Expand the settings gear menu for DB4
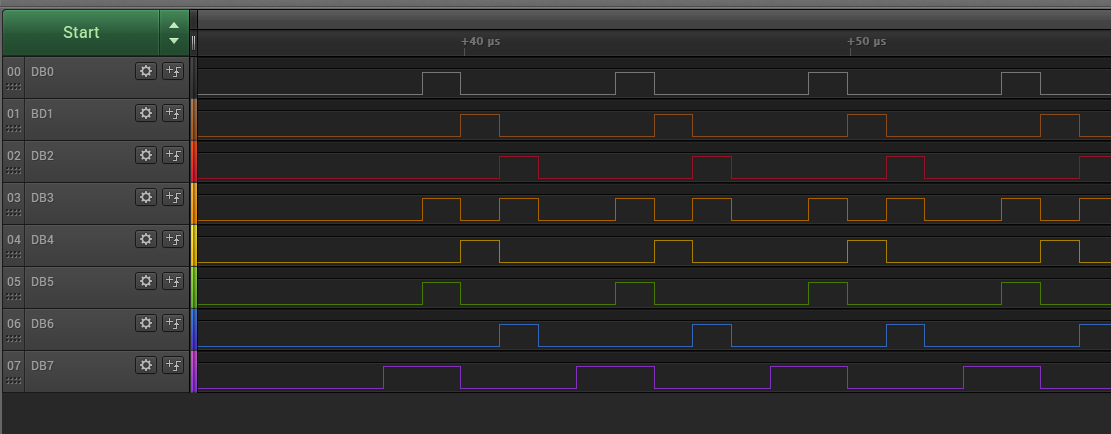 click(146, 239)
